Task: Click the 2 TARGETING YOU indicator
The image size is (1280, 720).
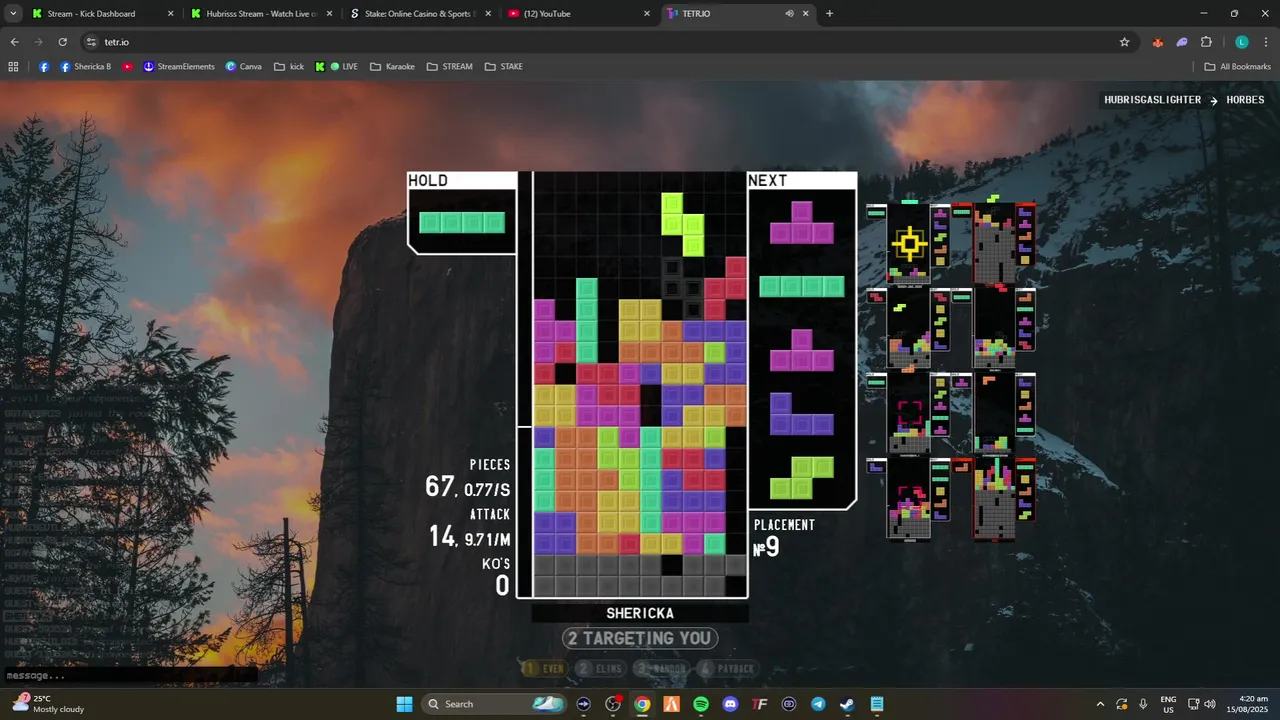Action: click(x=640, y=638)
